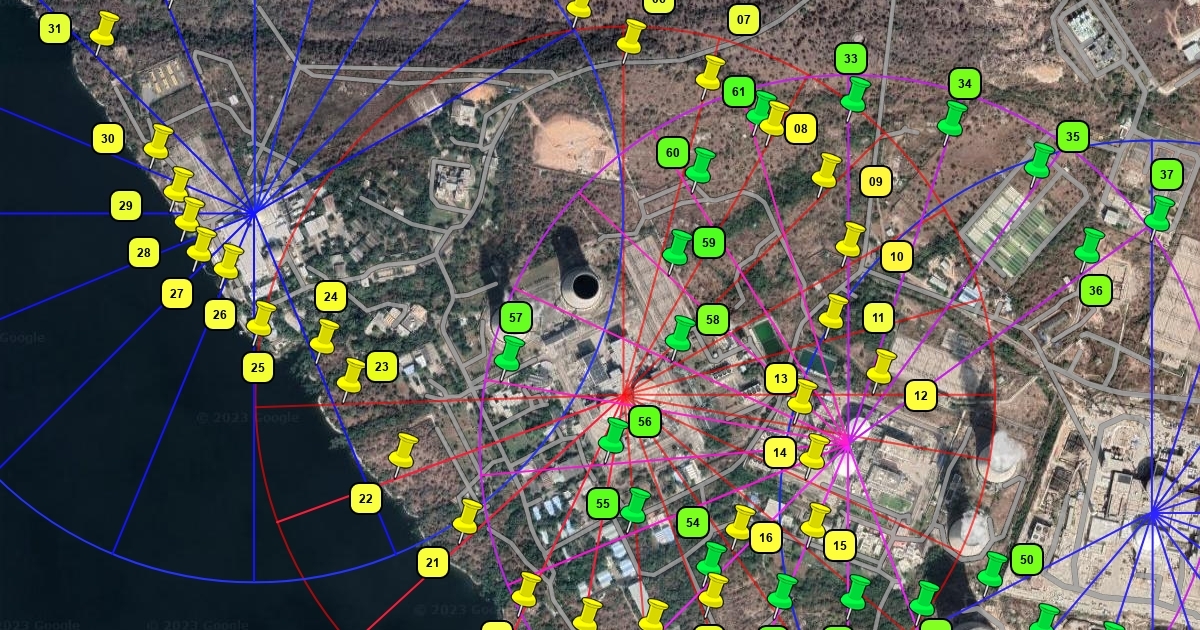
Task: Select the green waypoint label 33
Action: click(x=850, y=59)
